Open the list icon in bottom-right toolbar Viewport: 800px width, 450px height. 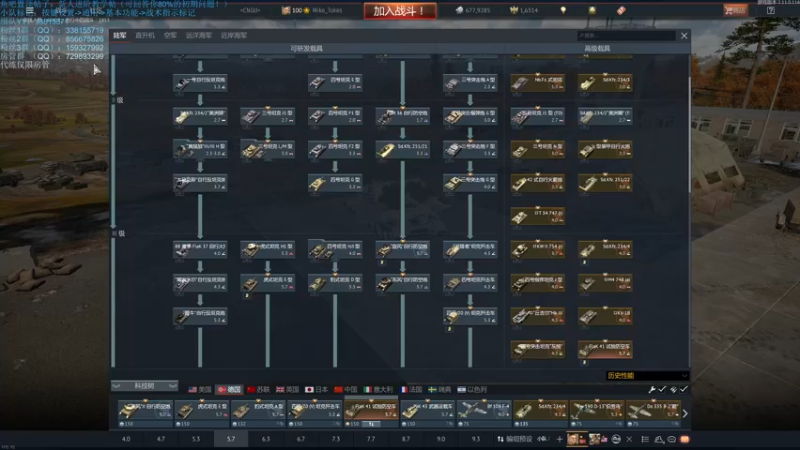645,439
